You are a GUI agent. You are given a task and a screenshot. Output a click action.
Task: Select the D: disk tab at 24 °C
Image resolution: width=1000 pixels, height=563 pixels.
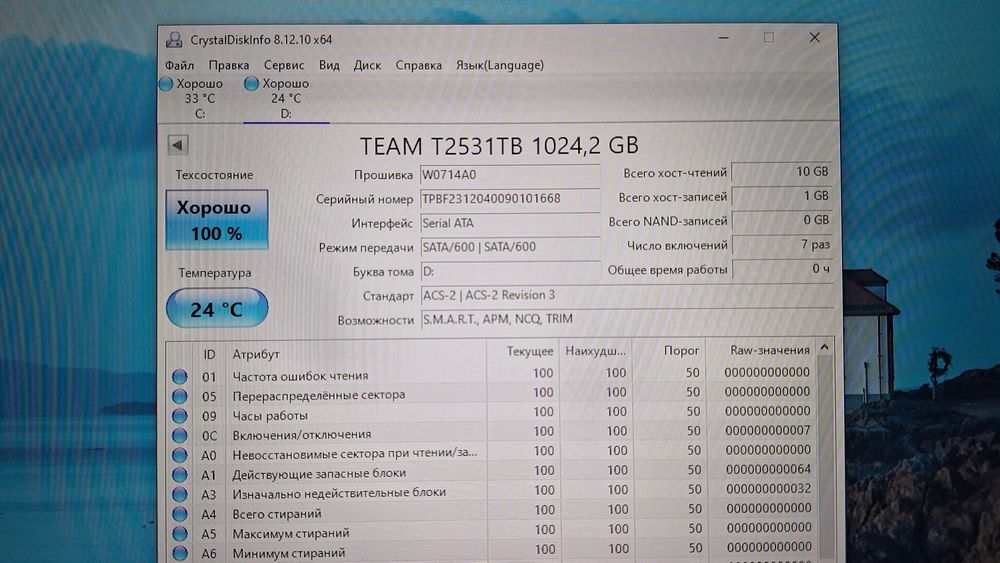[286, 99]
